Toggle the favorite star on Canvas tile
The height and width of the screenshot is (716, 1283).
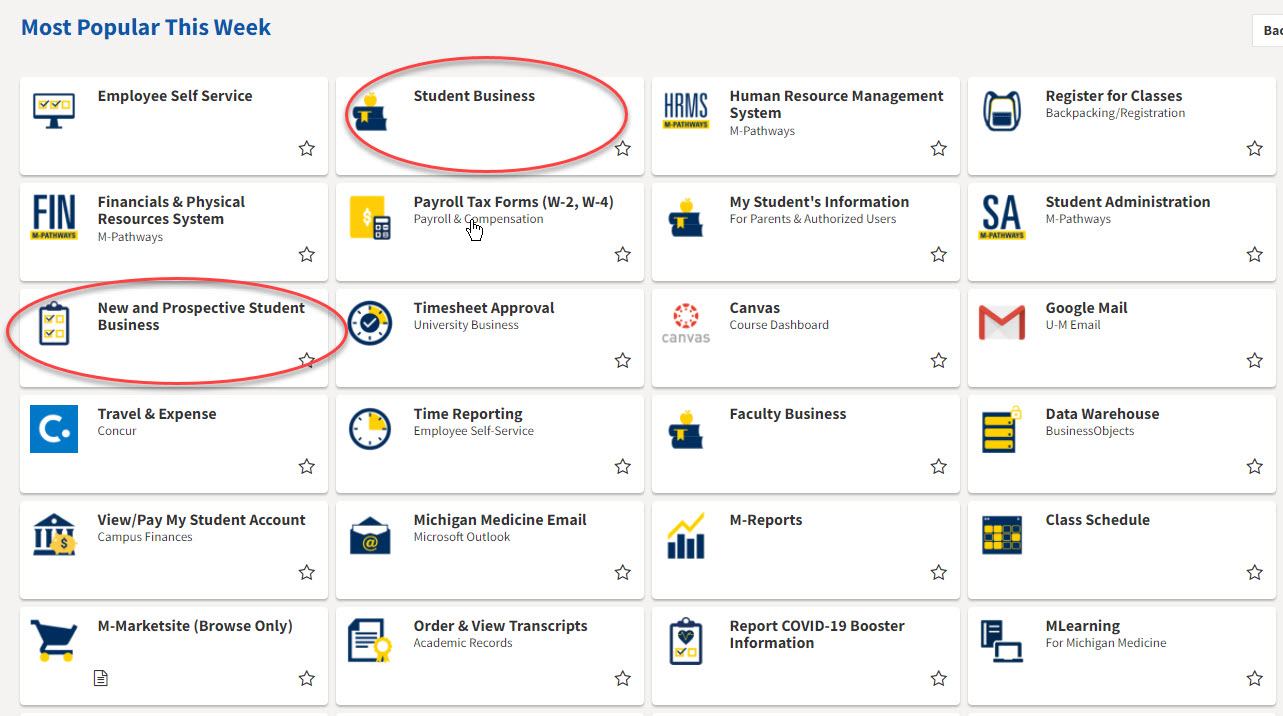(938, 361)
